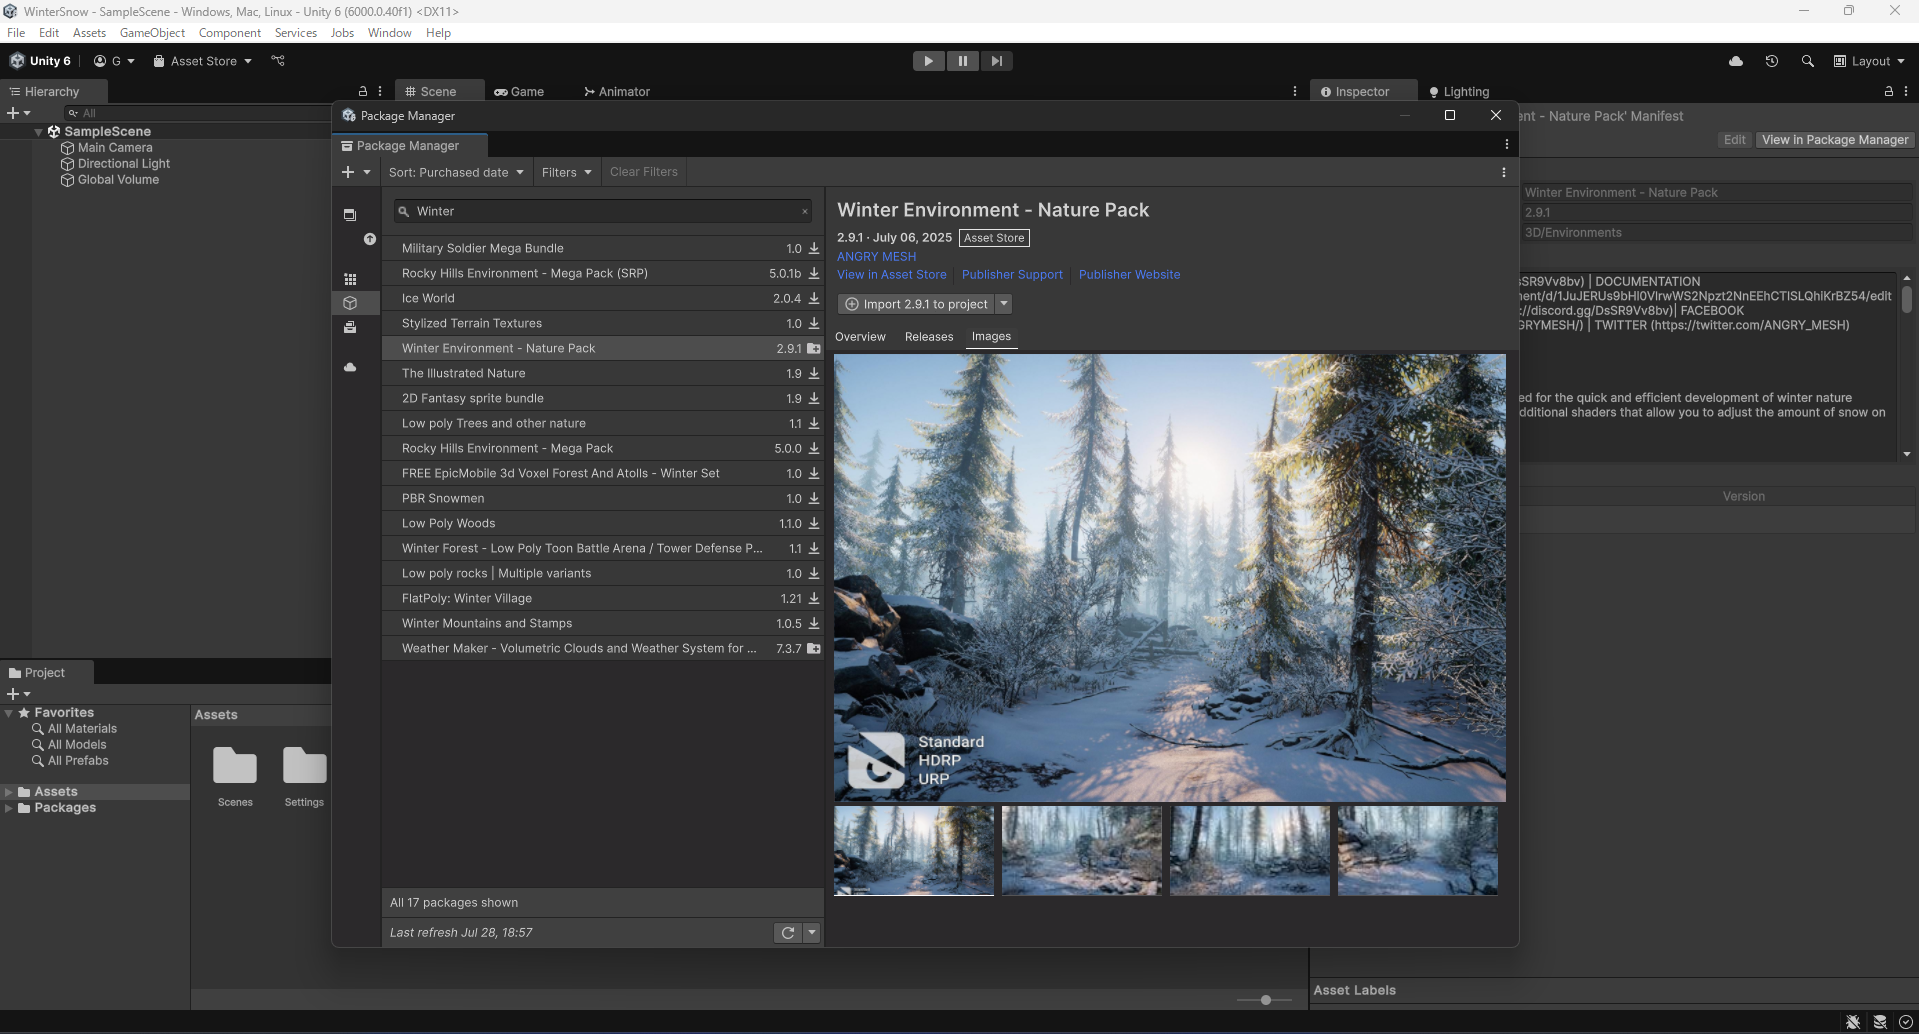Open the Package Manager kebab menu below the close button
This screenshot has height=1034, width=1919.
[1507, 145]
